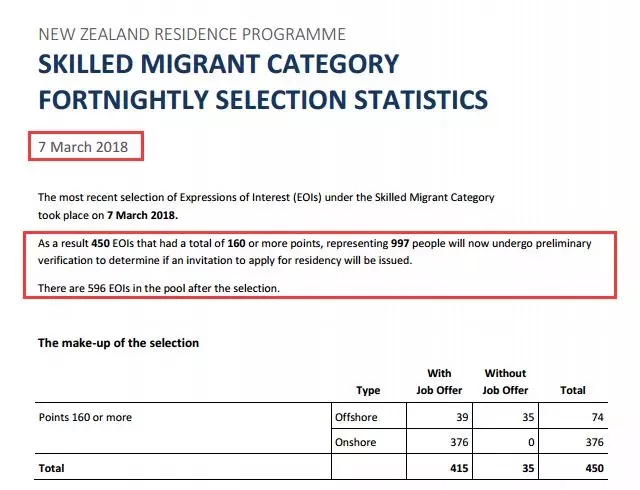Click the 'Without Job Offer' column header
Image resolution: width=640 pixels, height=490 pixels.
pos(505,382)
